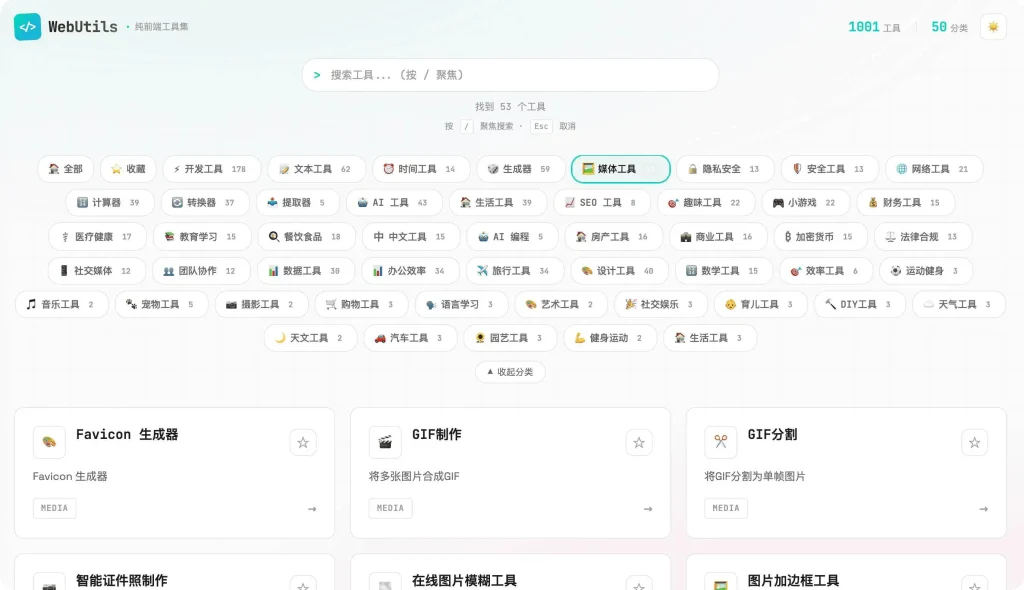Star the GIF分割 tool card
The width and height of the screenshot is (1024, 590).
[x=974, y=442]
